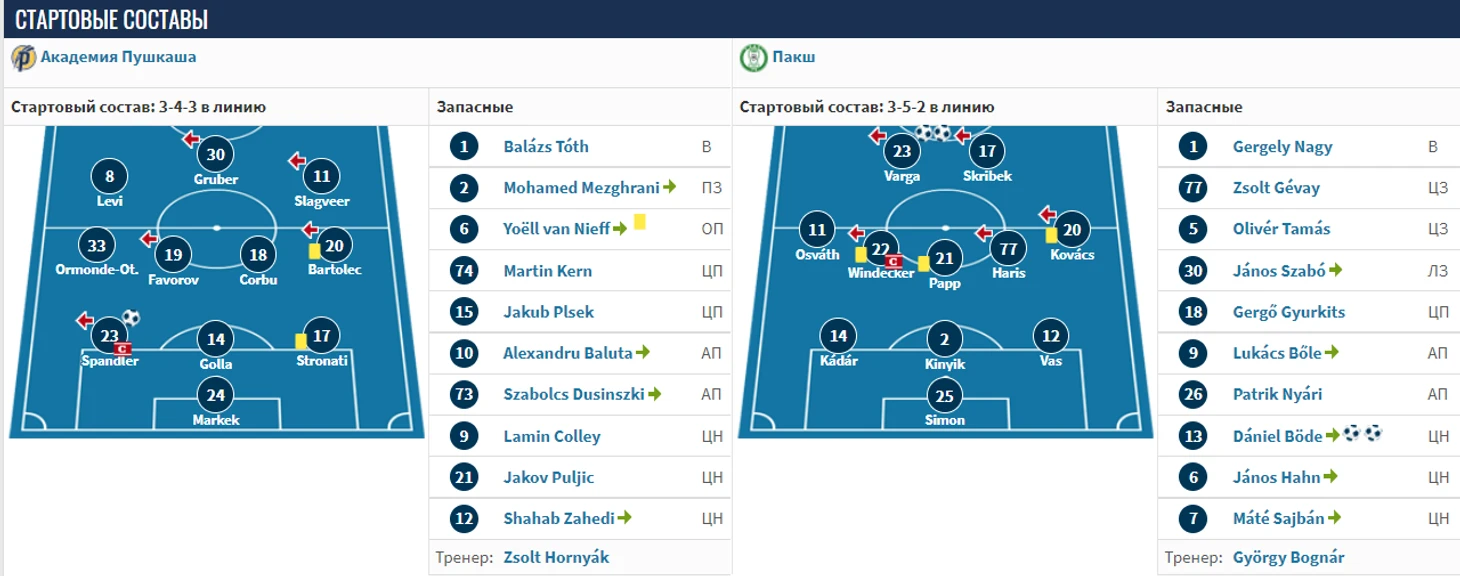Click the Академия Пушкаша club logo
1460x576 pixels.
24,58
